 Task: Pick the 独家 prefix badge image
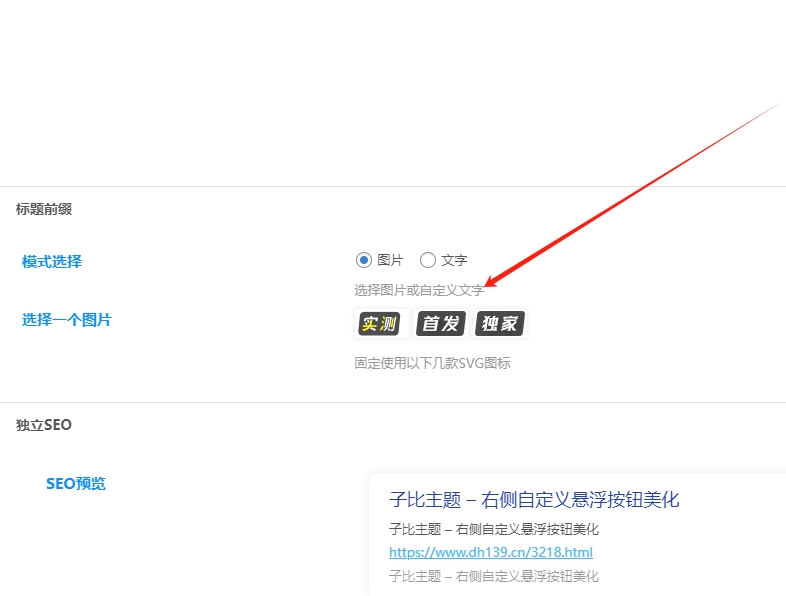tap(500, 323)
